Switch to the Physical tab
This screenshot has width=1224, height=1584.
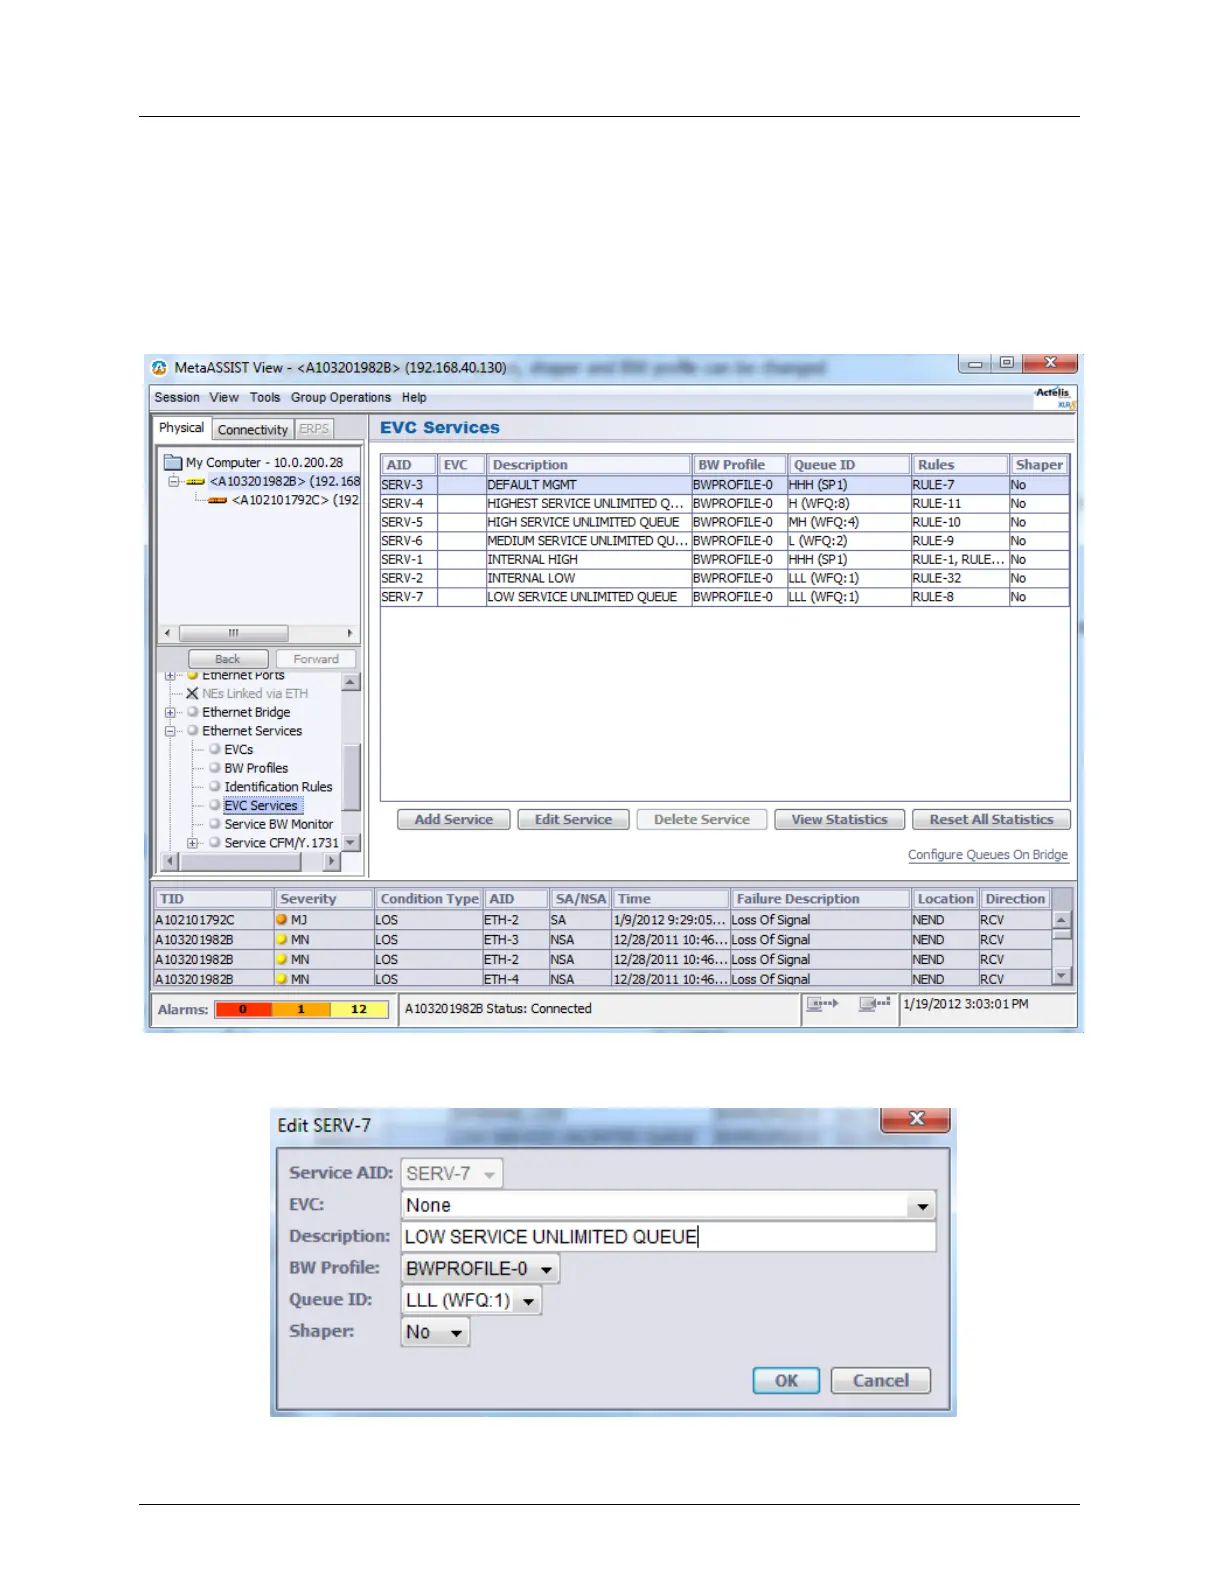point(181,428)
